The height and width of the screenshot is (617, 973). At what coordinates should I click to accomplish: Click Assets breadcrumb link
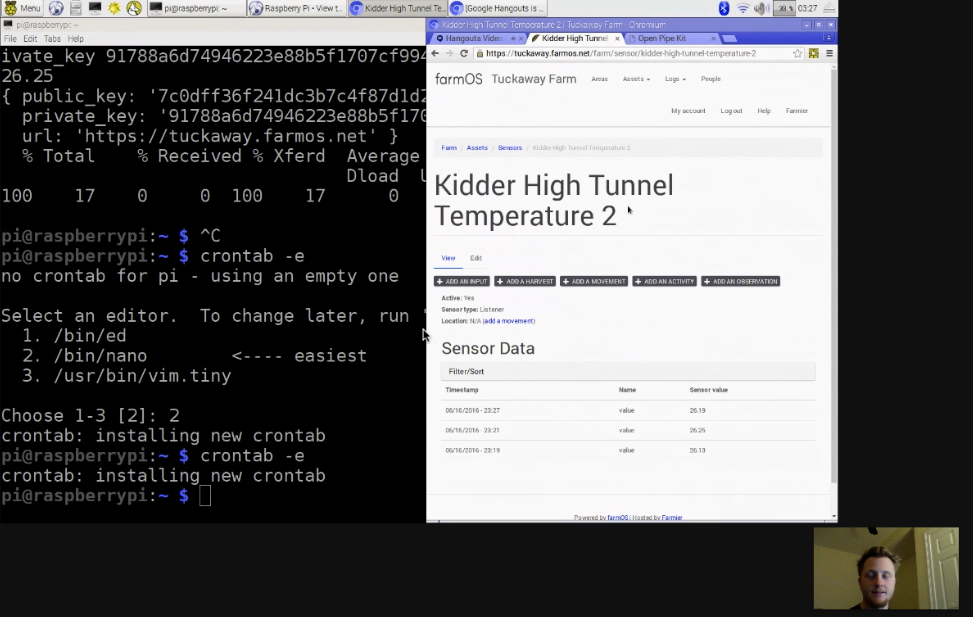[x=477, y=148]
